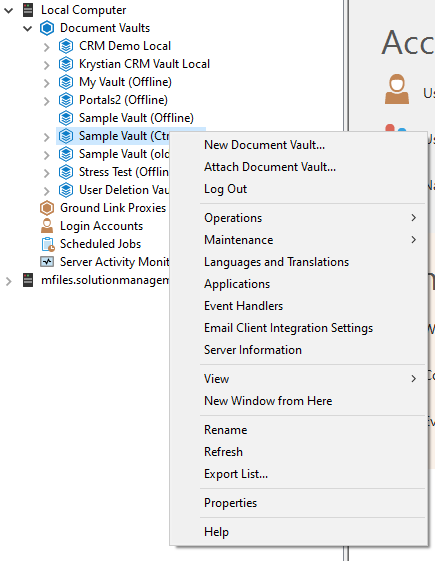
Task: Select the My Vault (Offline) label
Action: 125,82
